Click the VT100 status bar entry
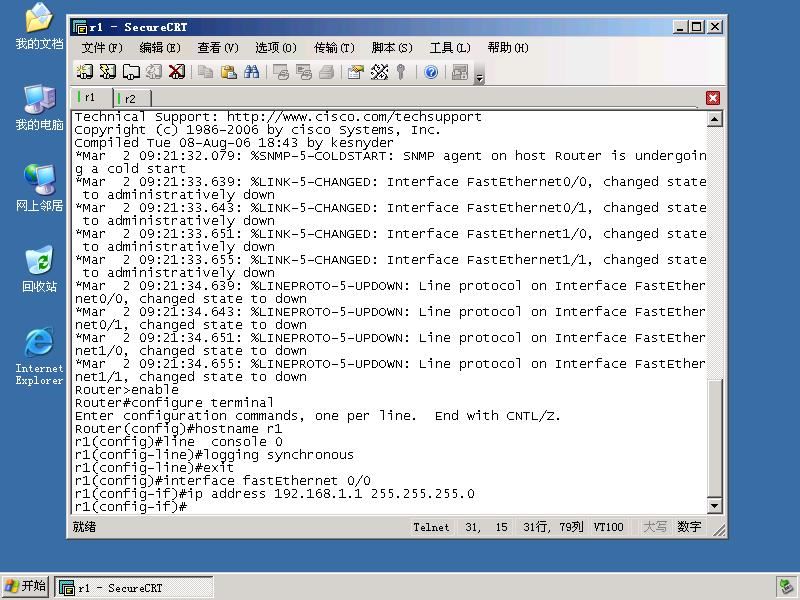This screenshot has width=800, height=600. pos(608,527)
